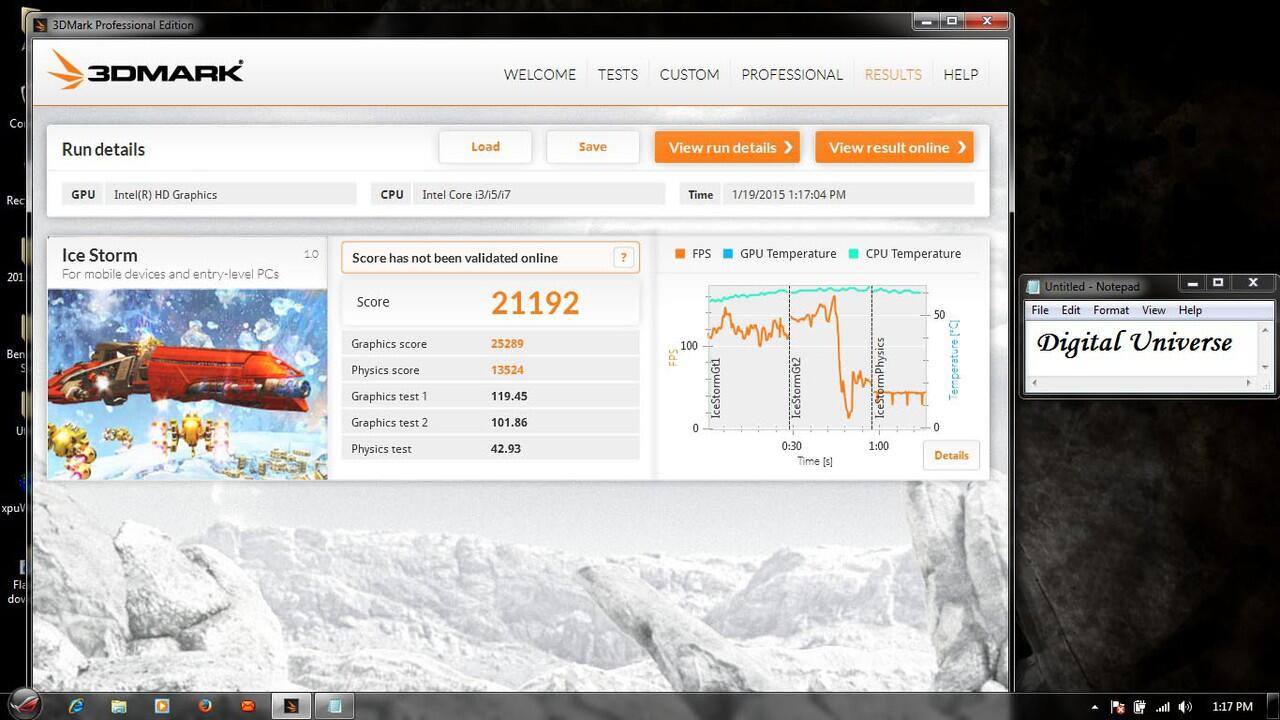Click the Save button
Viewport: 1280px width, 720px height.
592,147
